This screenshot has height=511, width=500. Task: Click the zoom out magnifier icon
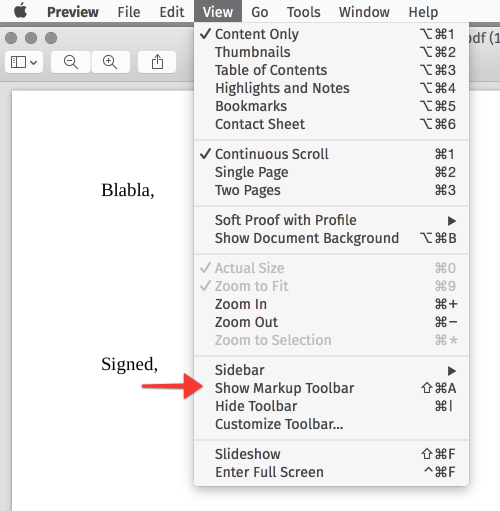(x=70, y=62)
